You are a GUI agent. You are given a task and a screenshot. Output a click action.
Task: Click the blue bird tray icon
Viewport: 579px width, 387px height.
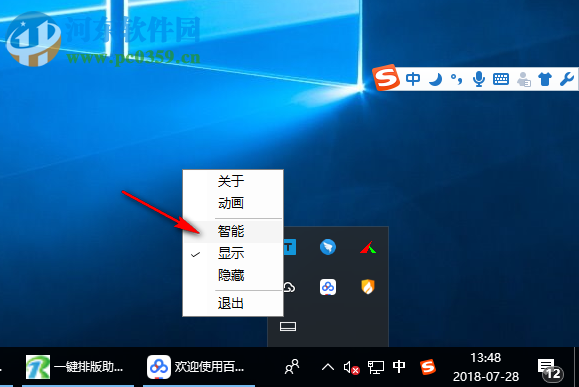click(x=328, y=247)
